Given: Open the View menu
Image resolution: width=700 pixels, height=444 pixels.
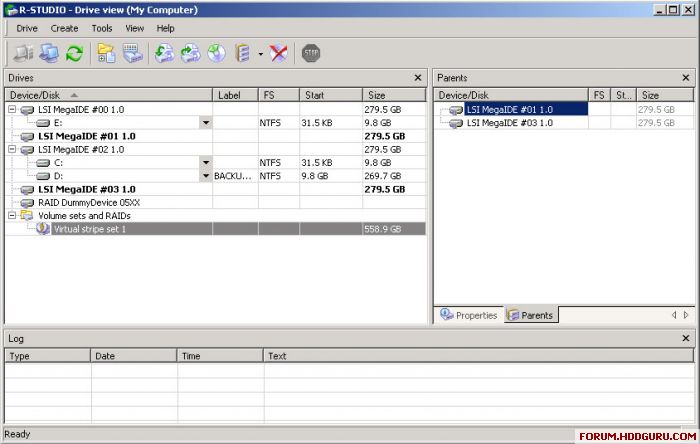Looking at the screenshot, I should [134, 29].
